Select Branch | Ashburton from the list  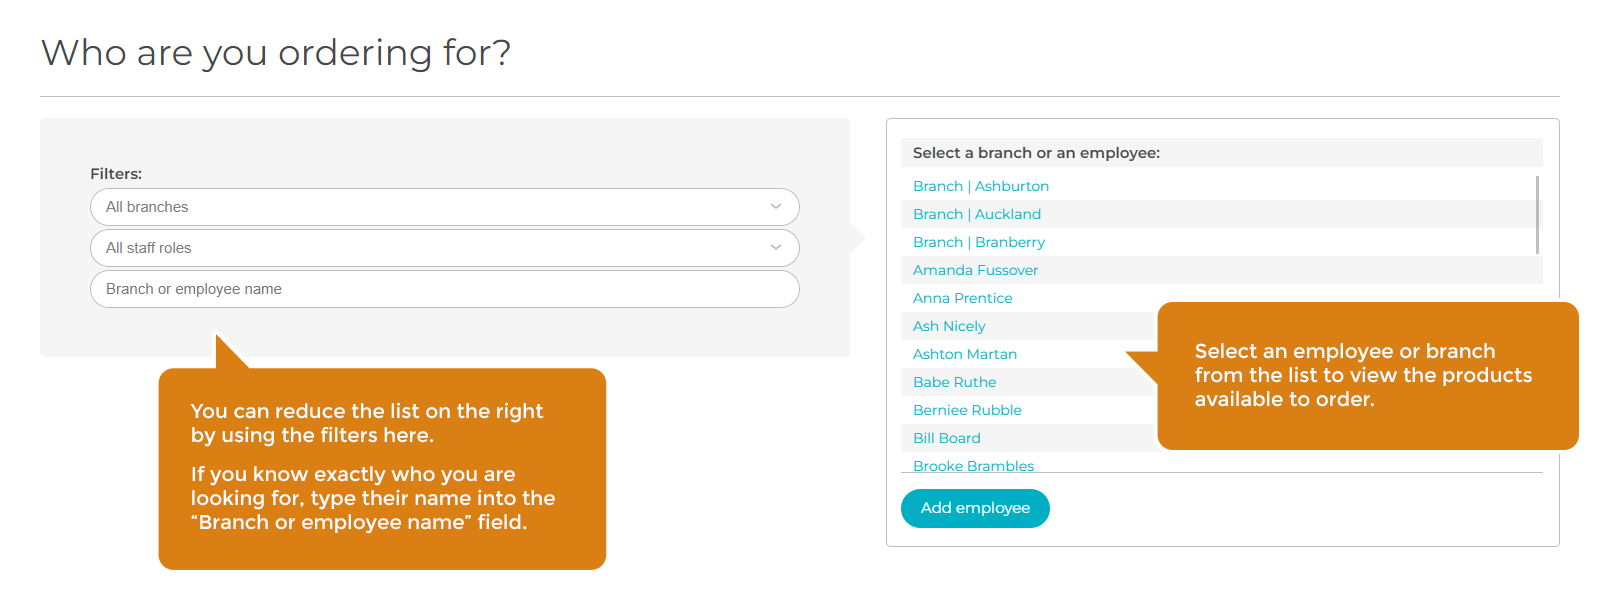(981, 186)
